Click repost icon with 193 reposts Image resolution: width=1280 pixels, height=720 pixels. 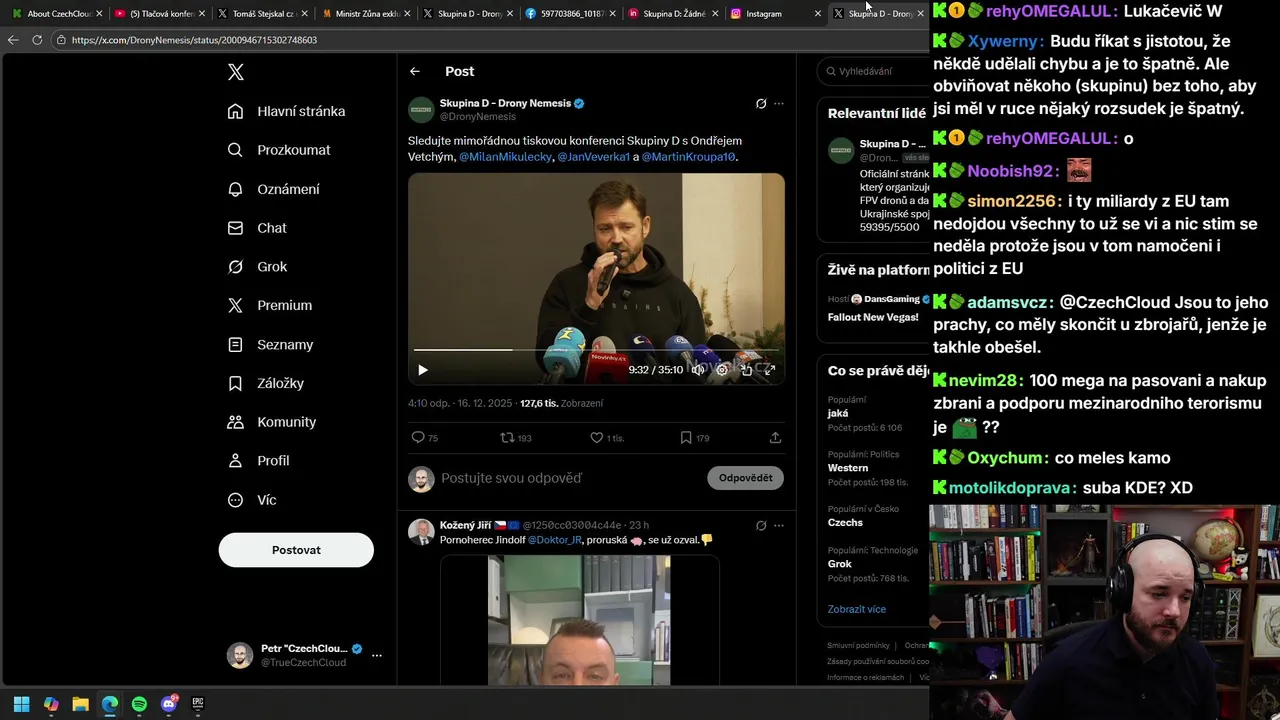(508, 438)
